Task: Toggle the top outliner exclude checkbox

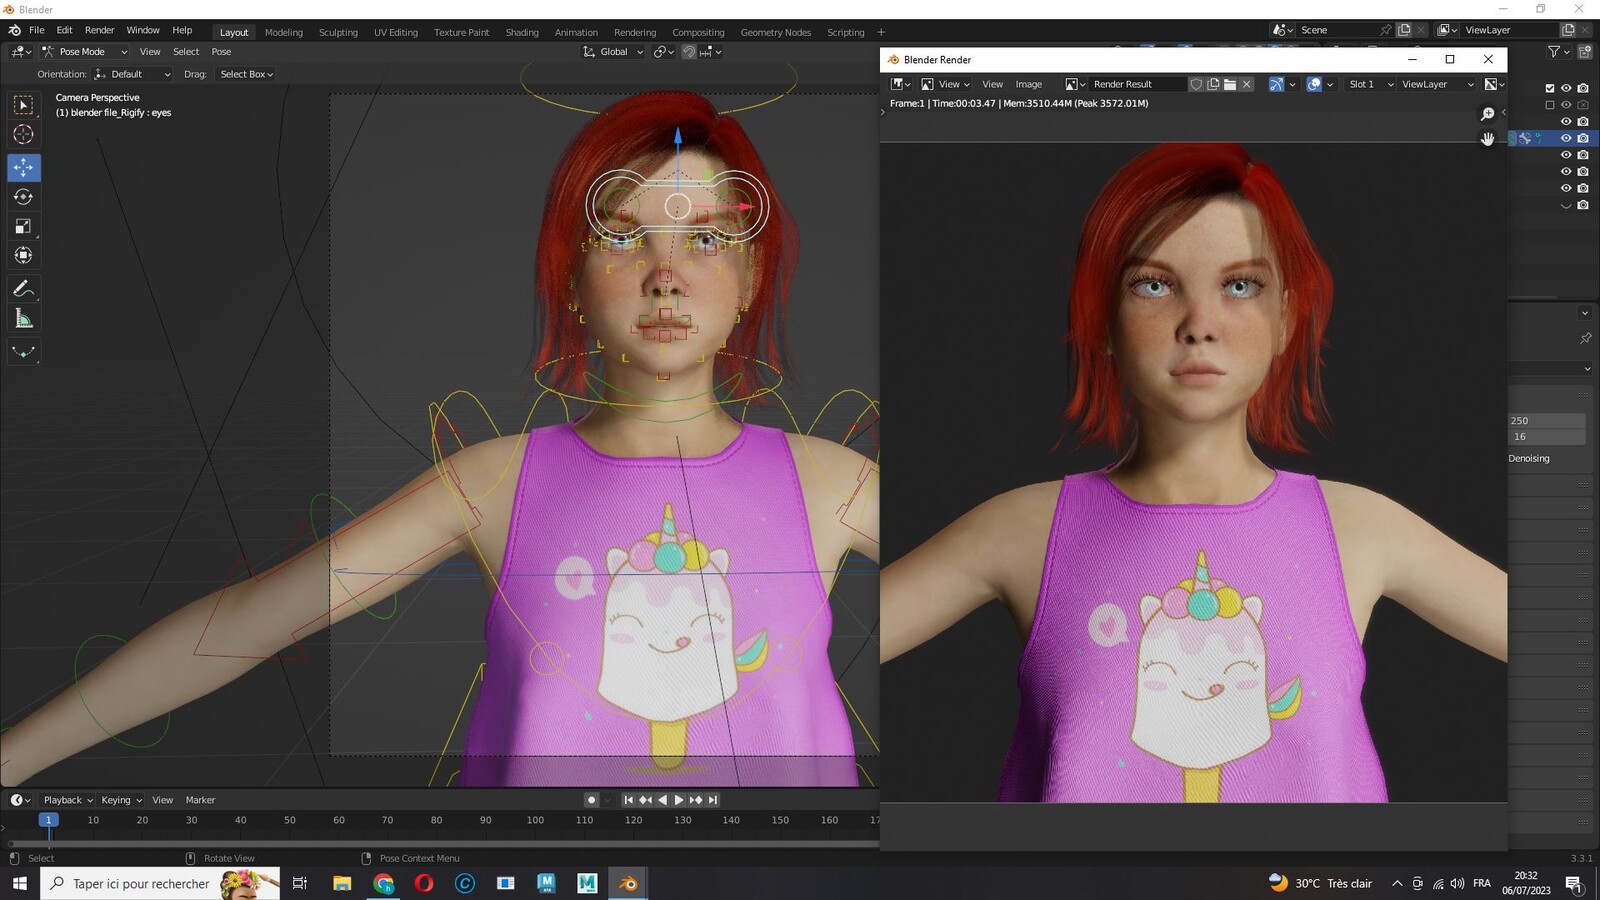Action: (x=1550, y=88)
